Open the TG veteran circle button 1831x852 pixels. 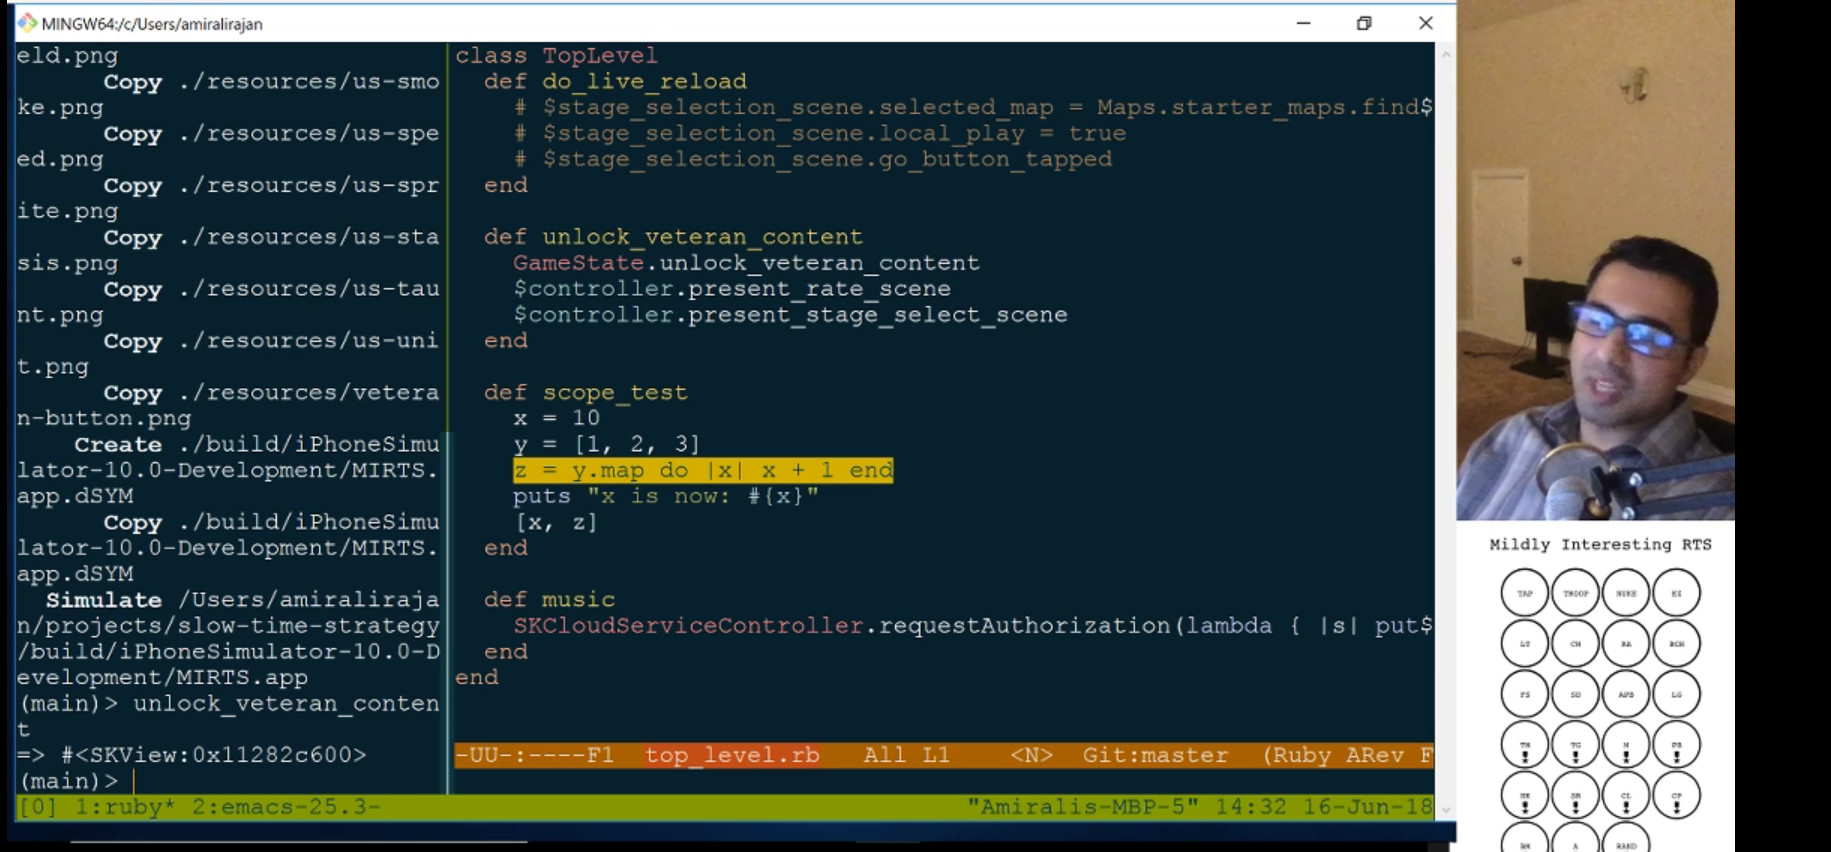point(1575,745)
